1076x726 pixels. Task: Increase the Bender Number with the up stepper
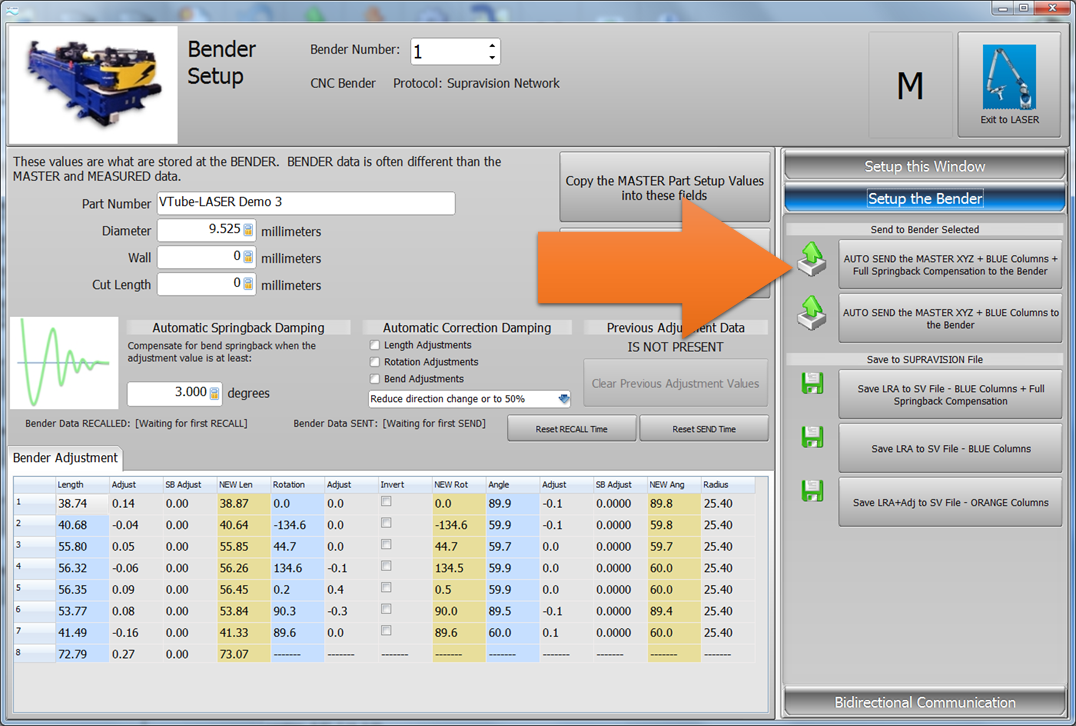click(492, 46)
